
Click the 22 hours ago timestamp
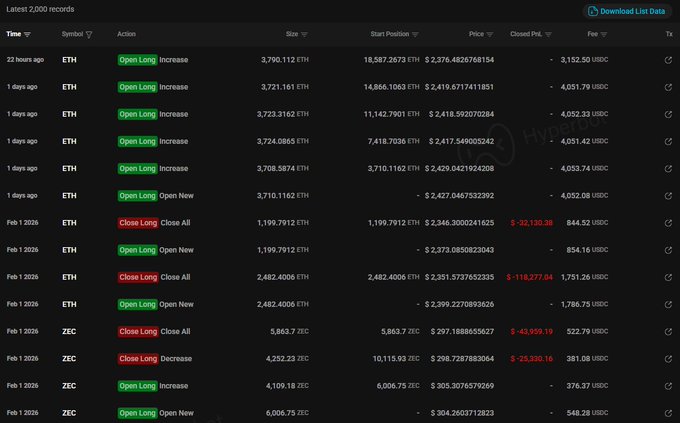click(x=25, y=60)
